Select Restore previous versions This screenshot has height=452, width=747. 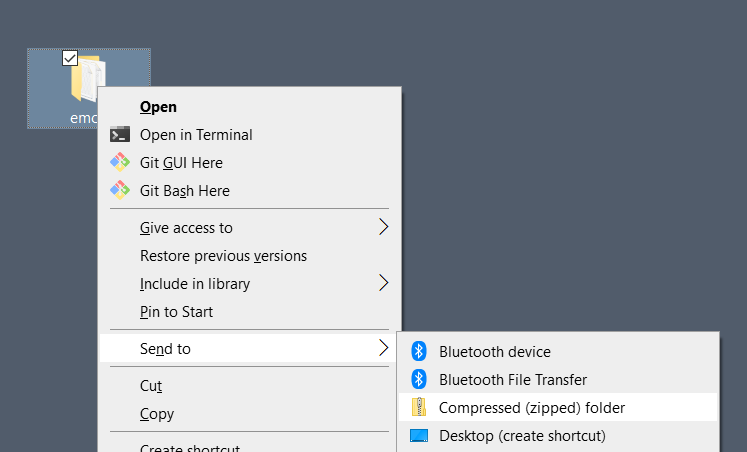223,256
